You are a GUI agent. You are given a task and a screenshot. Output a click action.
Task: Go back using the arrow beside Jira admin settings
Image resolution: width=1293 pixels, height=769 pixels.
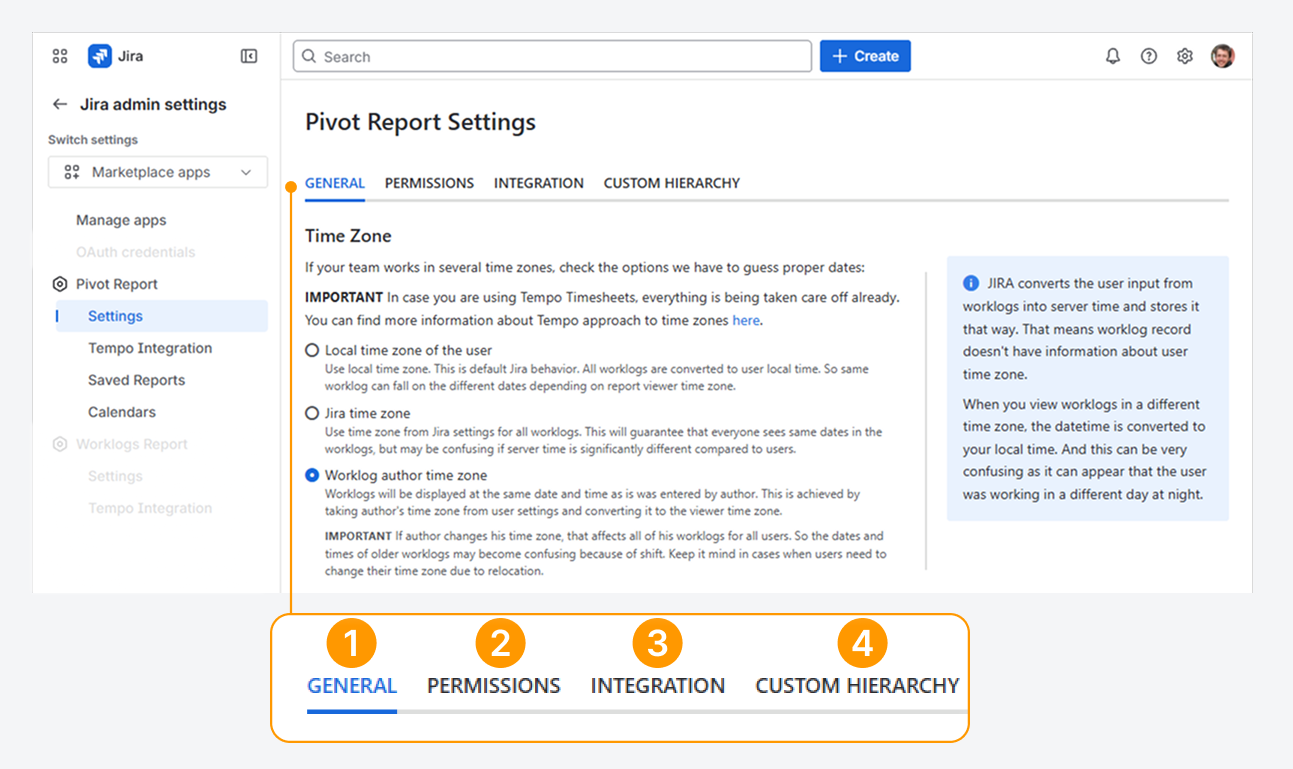[60, 104]
